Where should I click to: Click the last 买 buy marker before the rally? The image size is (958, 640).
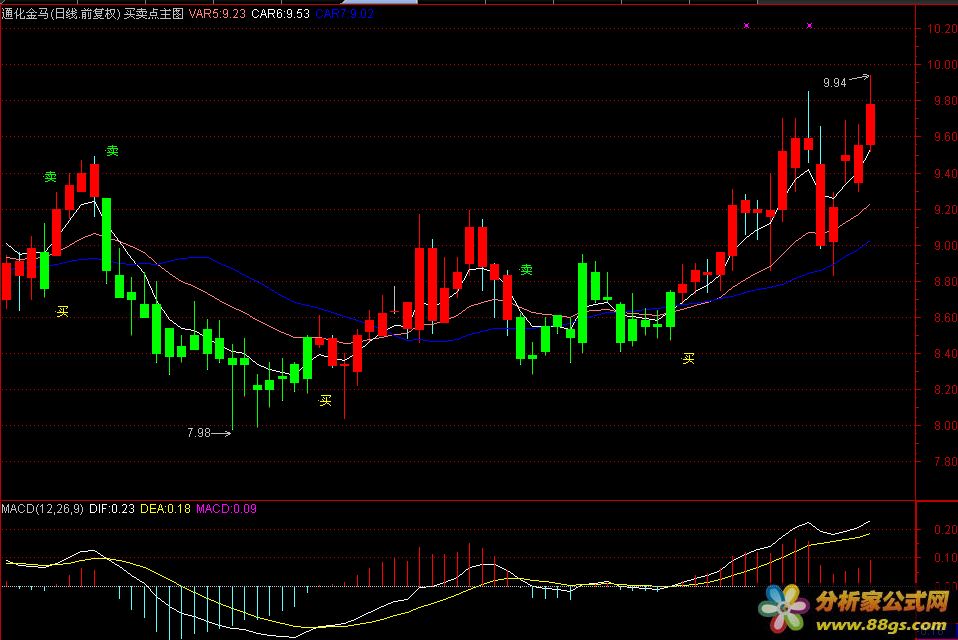tap(688, 358)
